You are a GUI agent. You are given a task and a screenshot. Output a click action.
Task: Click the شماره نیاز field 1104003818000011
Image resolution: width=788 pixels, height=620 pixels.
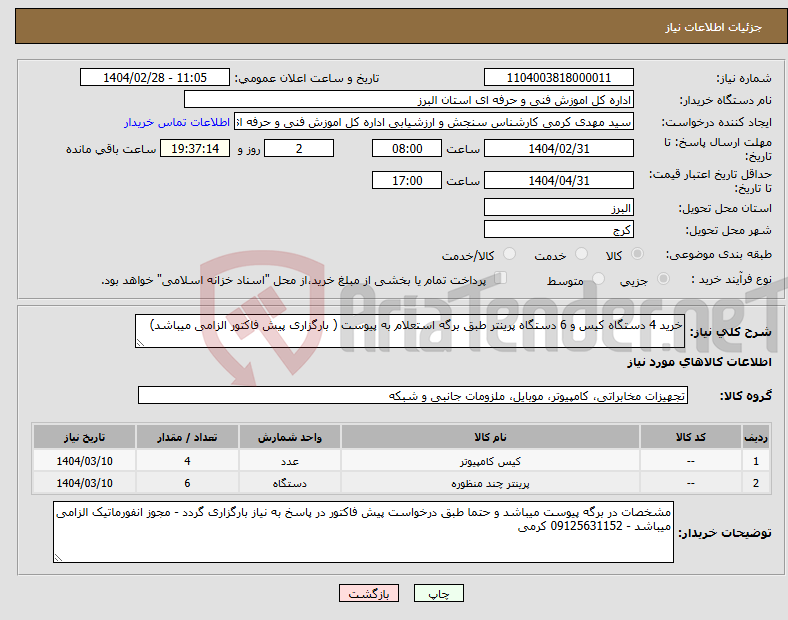558,77
